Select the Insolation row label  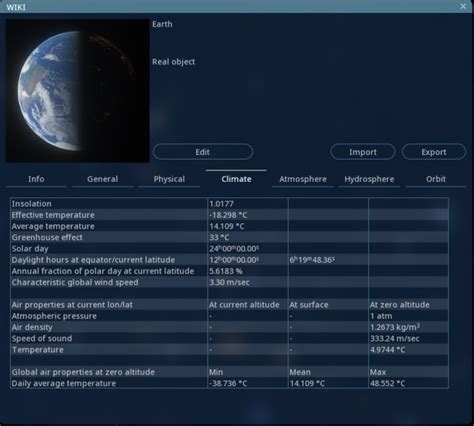point(32,204)
